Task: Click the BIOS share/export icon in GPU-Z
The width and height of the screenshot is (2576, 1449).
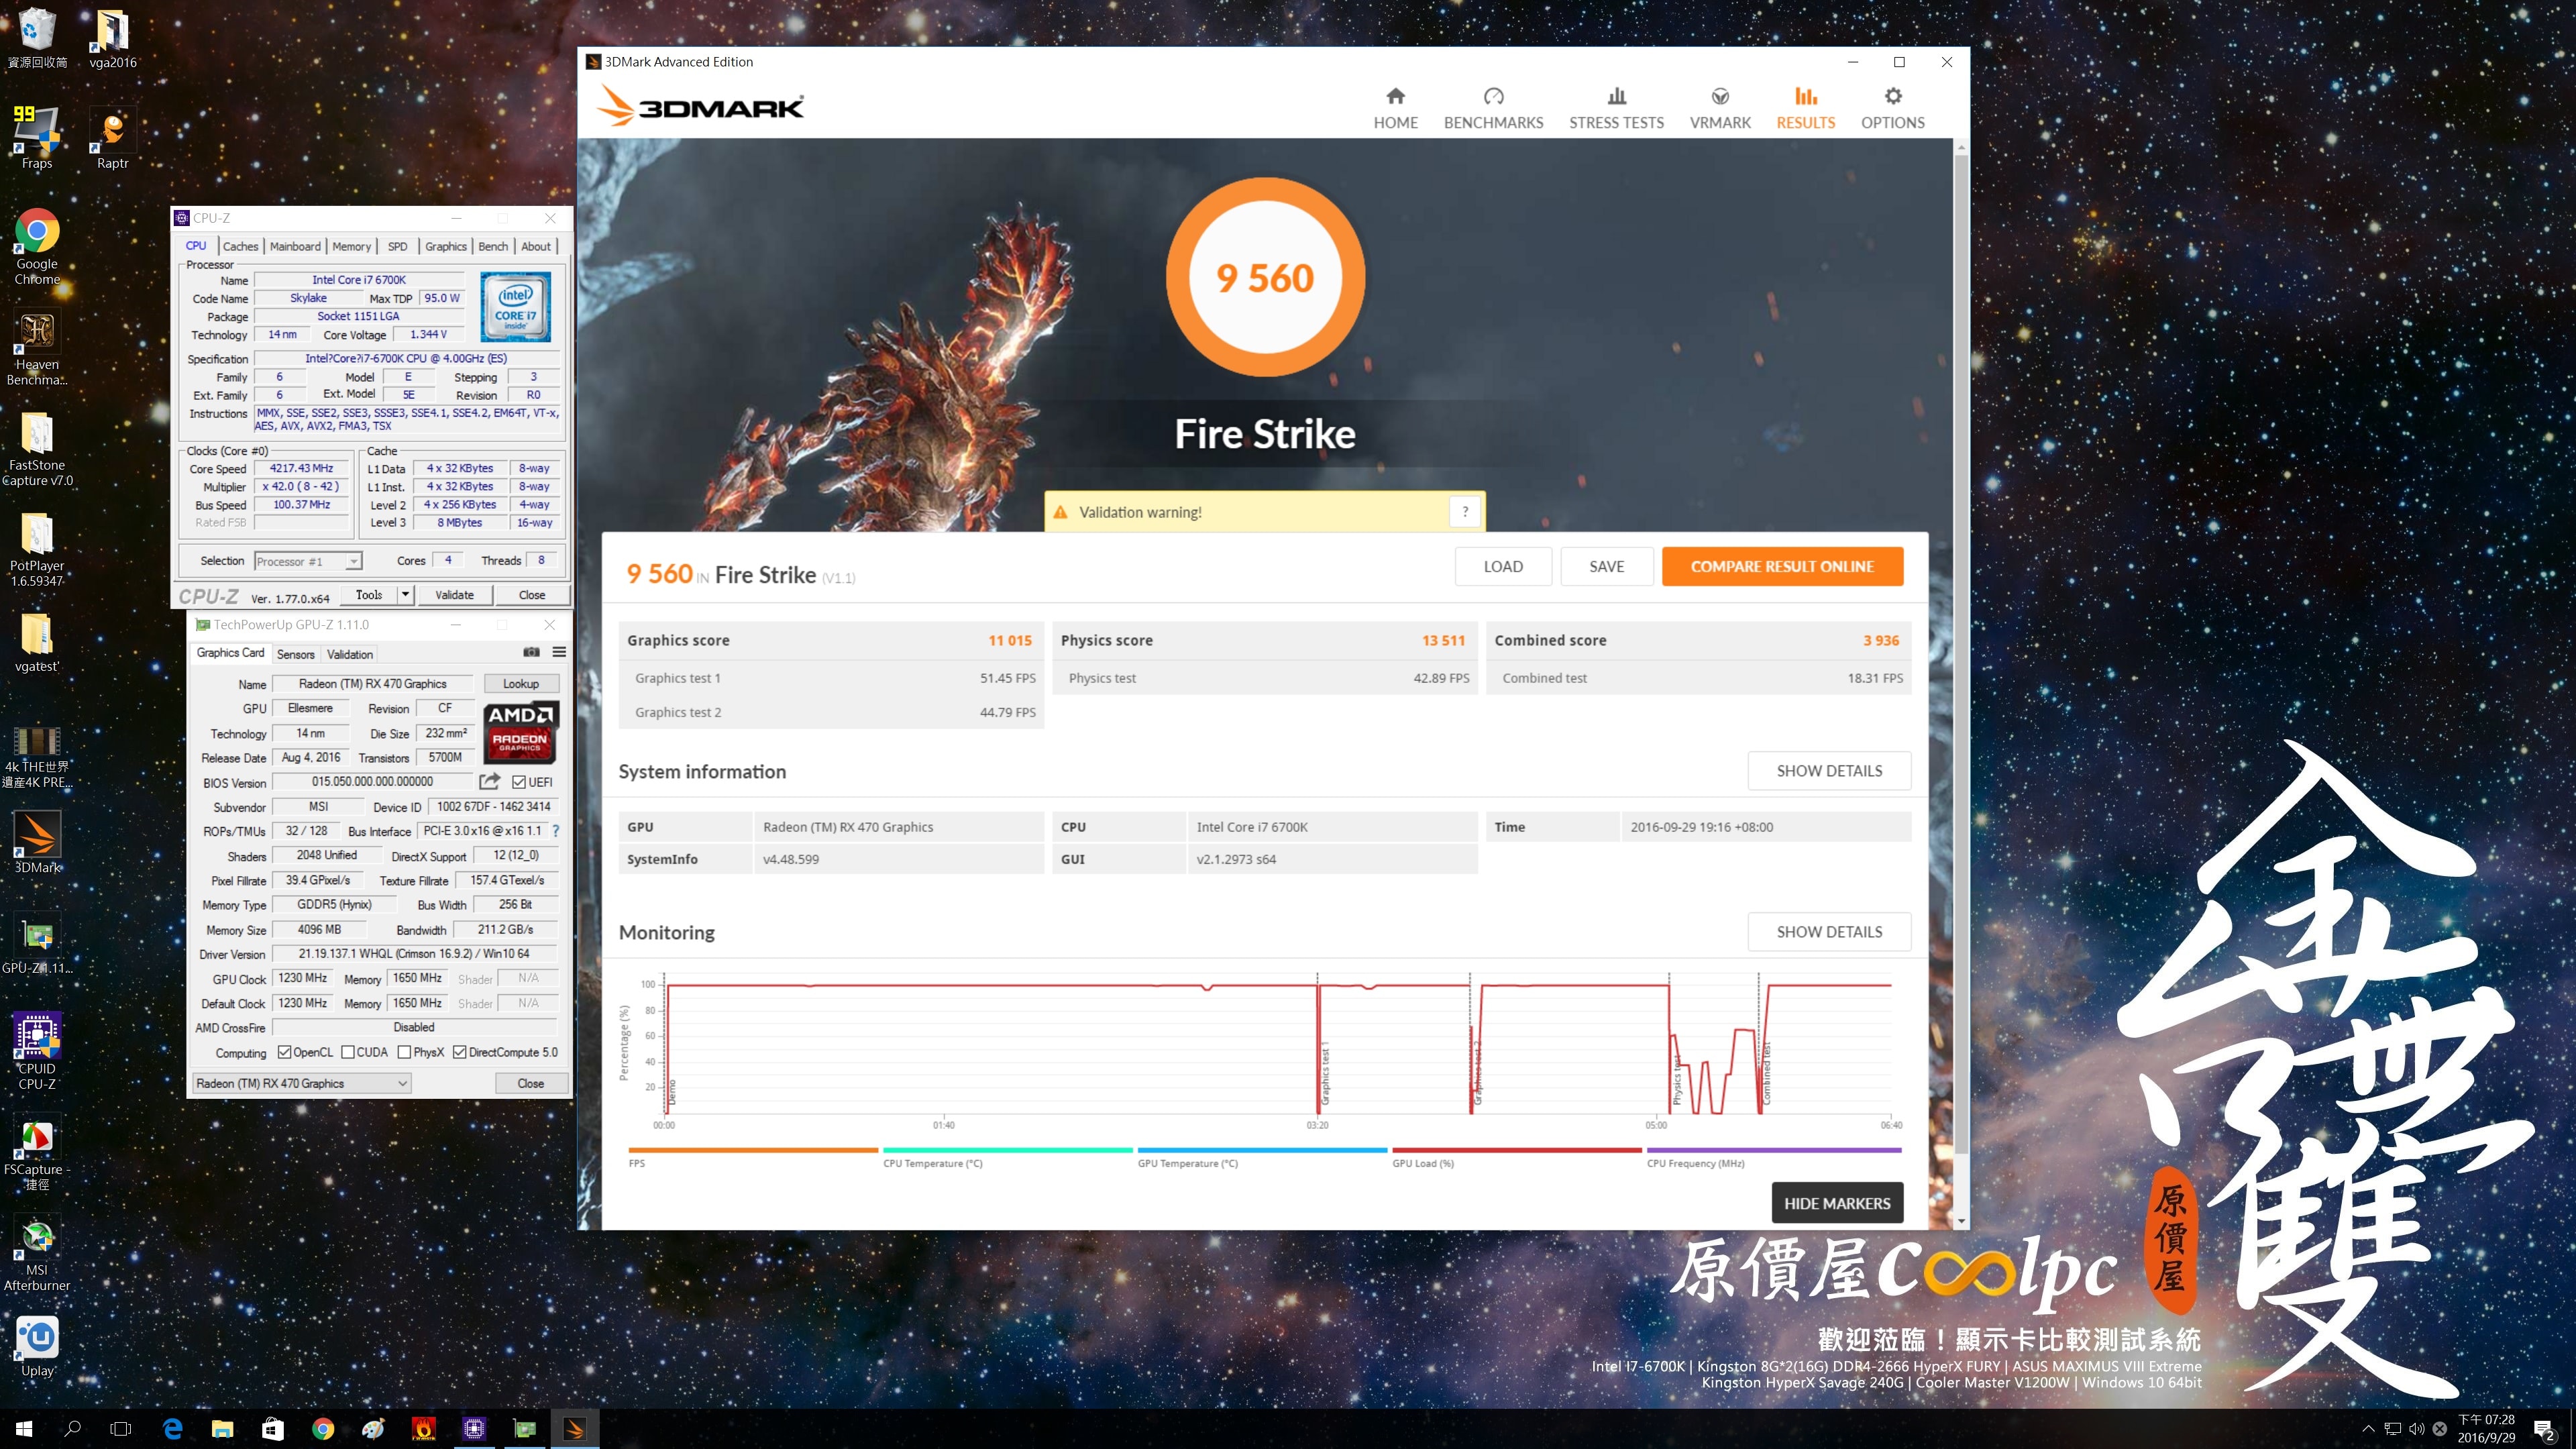Action: [489, 781]
